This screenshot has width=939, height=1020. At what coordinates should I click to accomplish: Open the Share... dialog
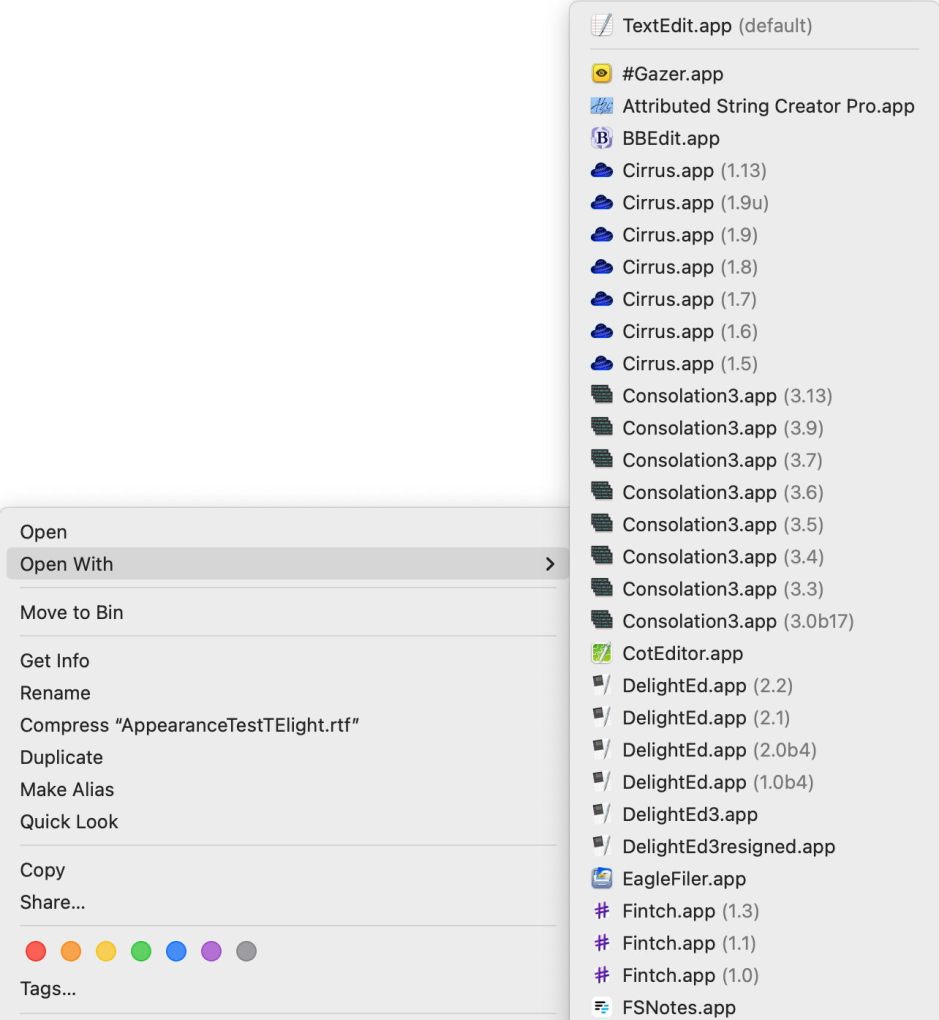pyautogui.click(x=53, y=902)
